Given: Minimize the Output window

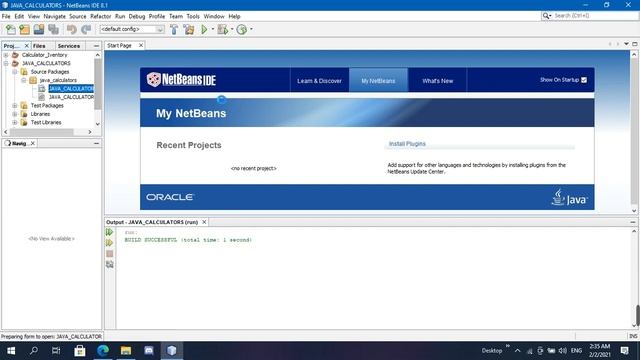Looking at the screenshot, I should 633,222.
